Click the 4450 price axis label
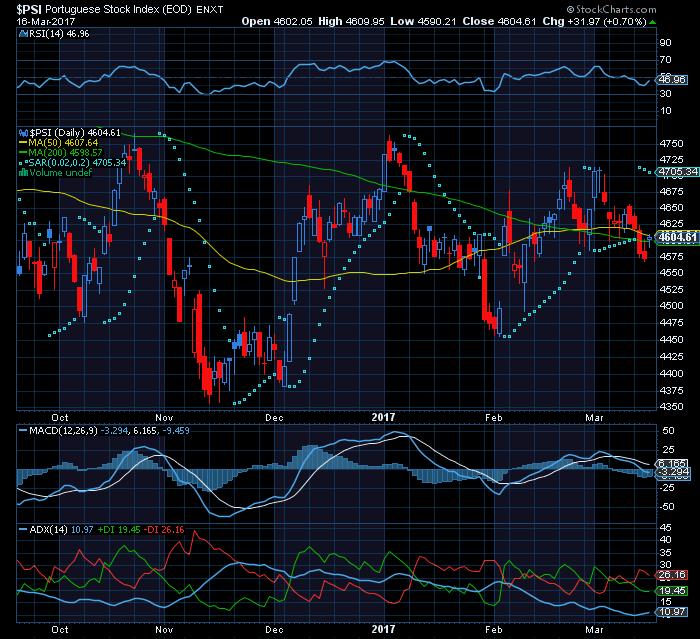This screenshot has width=700, height=639. pyautogui.click(x=671, y=340)
